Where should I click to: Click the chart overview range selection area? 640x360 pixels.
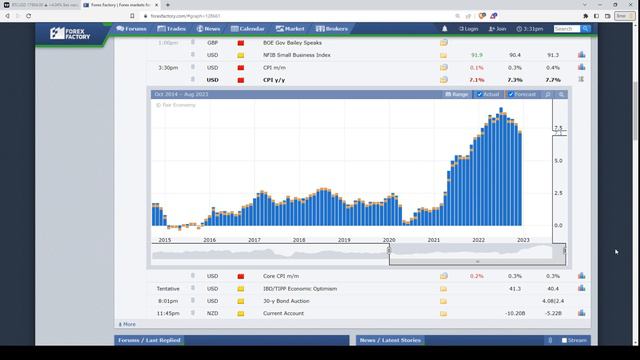click(477, 254)
